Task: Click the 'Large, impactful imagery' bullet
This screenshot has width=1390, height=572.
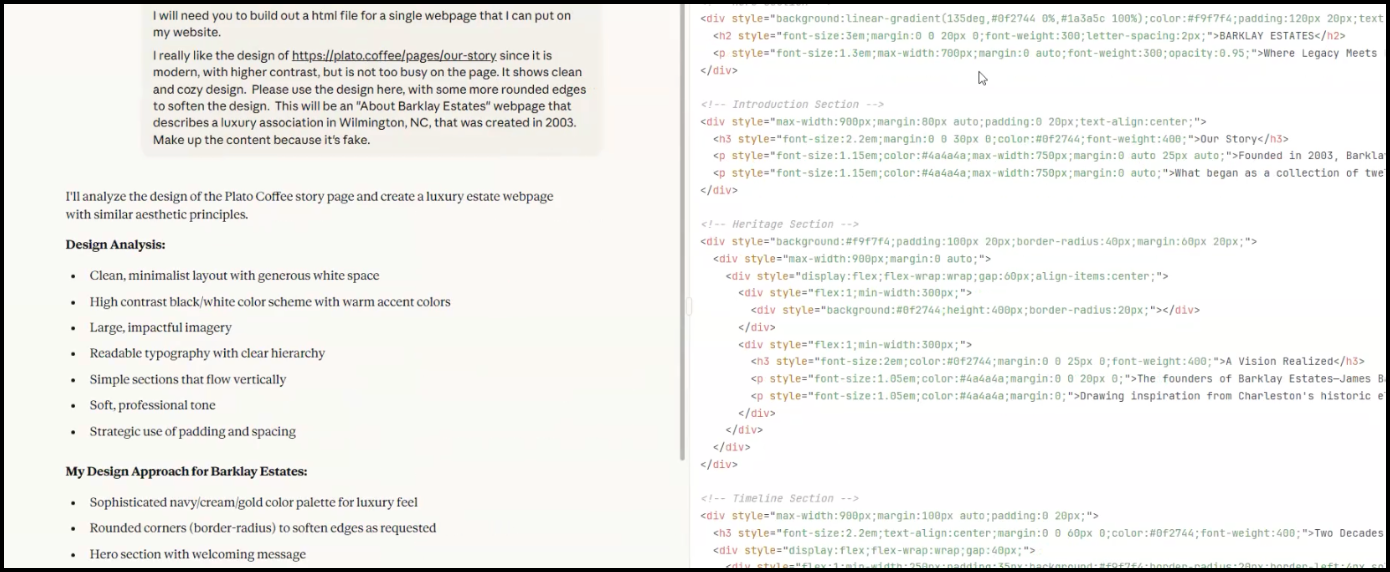Action: (160, 328)
